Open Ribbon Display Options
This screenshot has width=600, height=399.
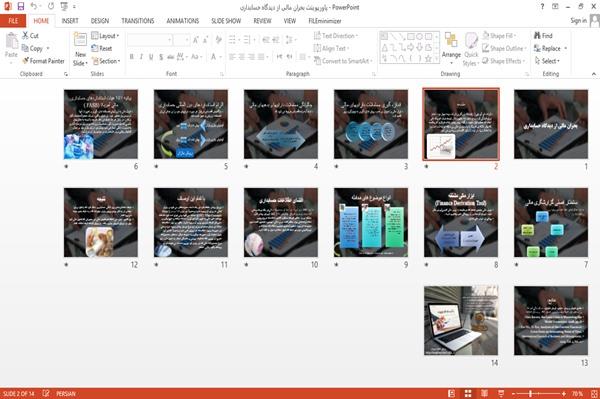point(555,7)
